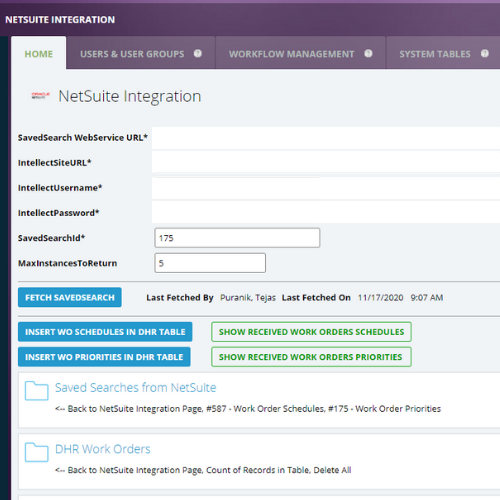This screenshot has height=500, width=500.
Task: Click the Delete All link
Action: tap(332, 470)
